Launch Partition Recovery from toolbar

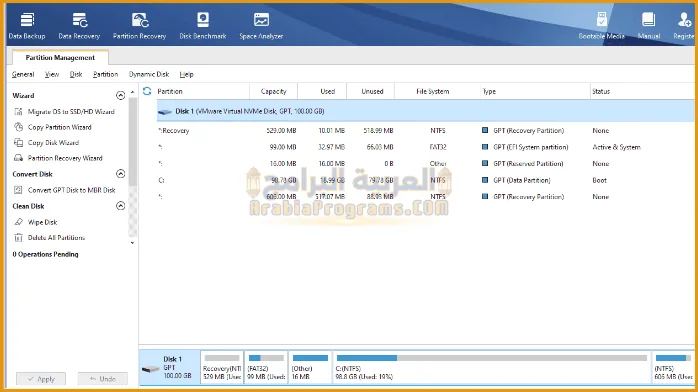139,26
